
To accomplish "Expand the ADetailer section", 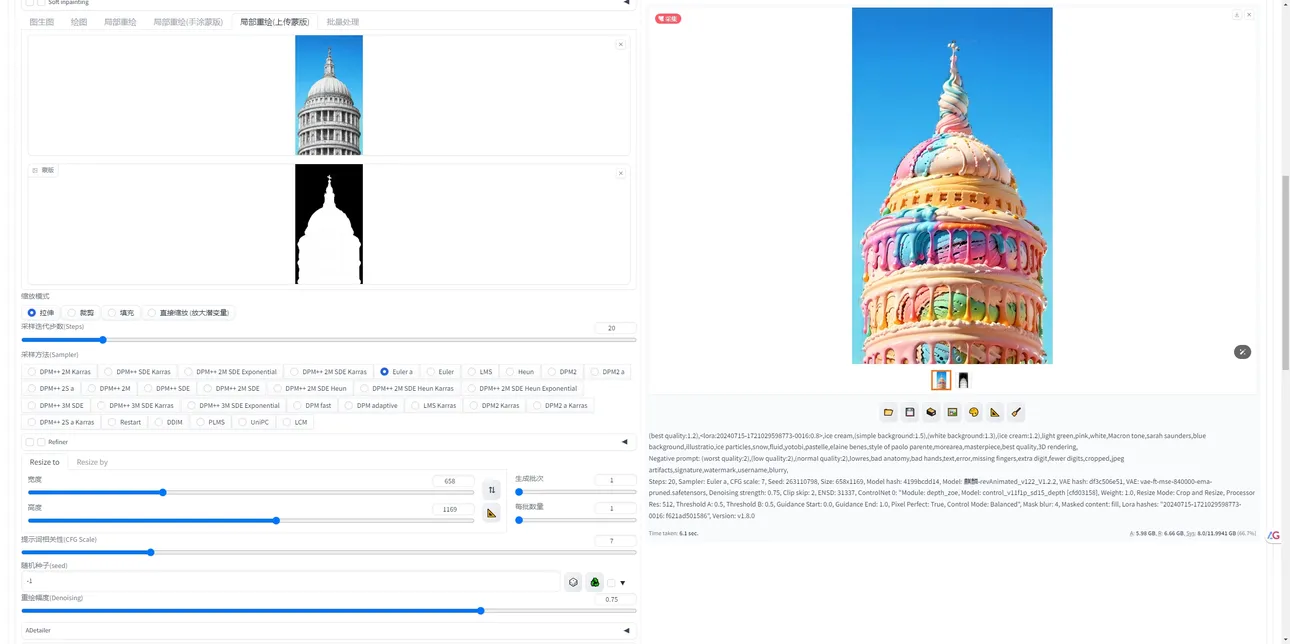I will [x=328, y=630].
